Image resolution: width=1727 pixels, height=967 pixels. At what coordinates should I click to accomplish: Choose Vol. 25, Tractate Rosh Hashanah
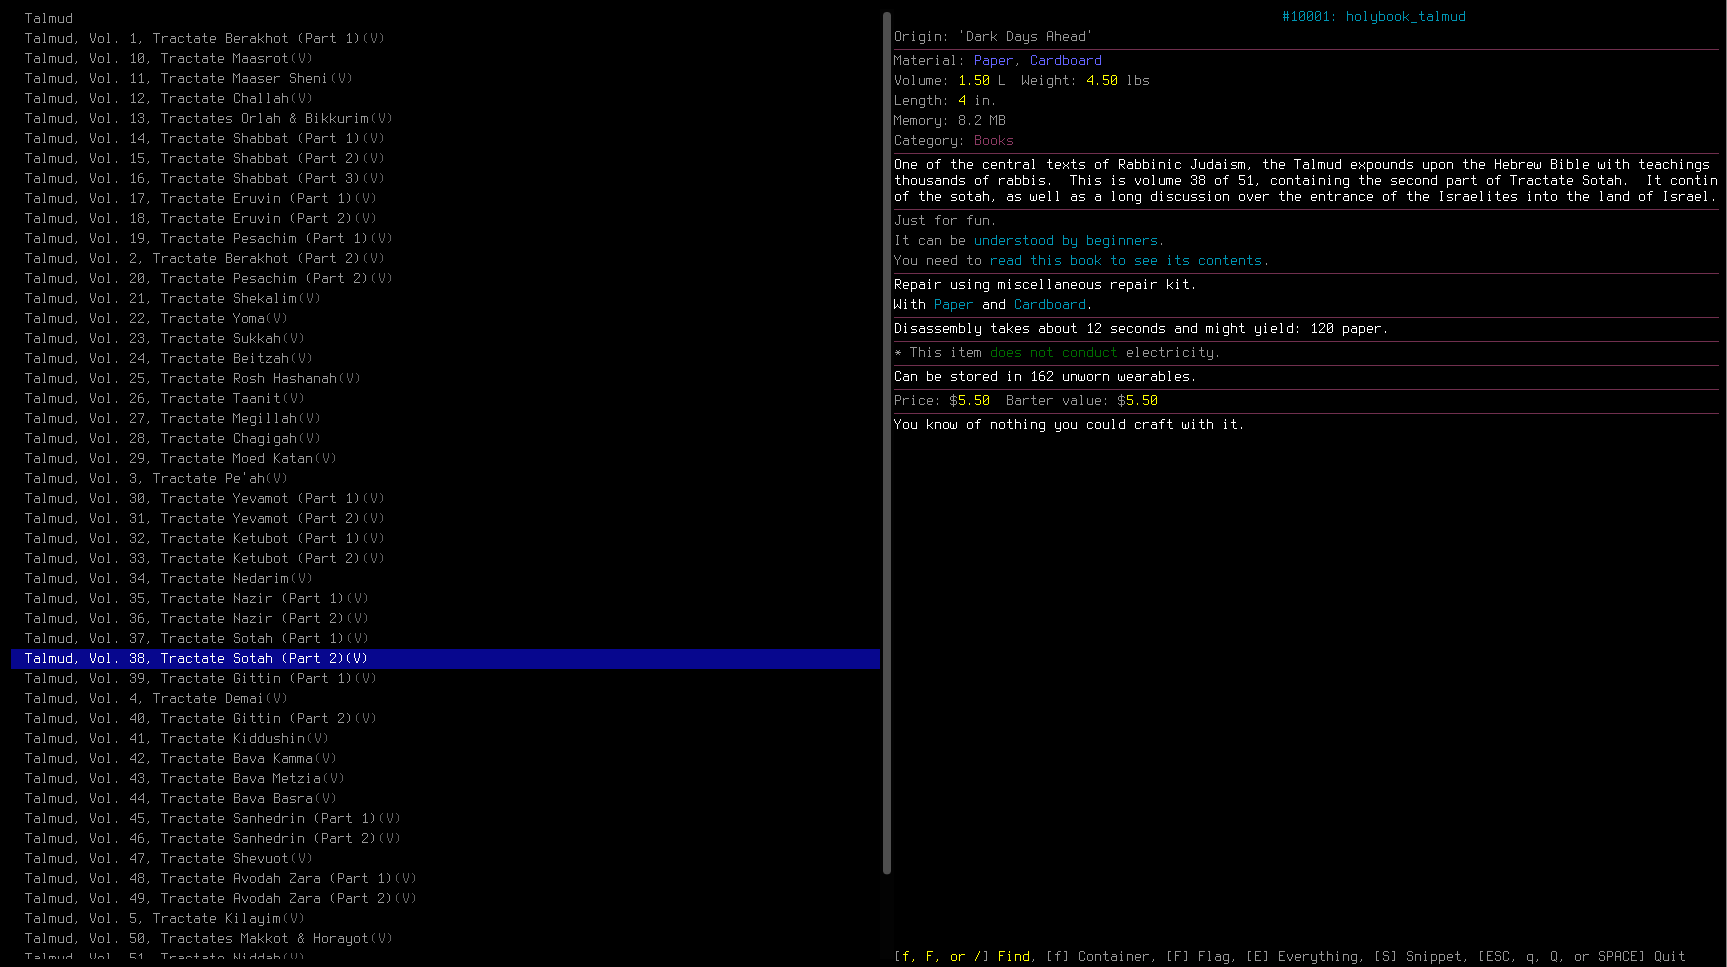(x=192, y=378)
